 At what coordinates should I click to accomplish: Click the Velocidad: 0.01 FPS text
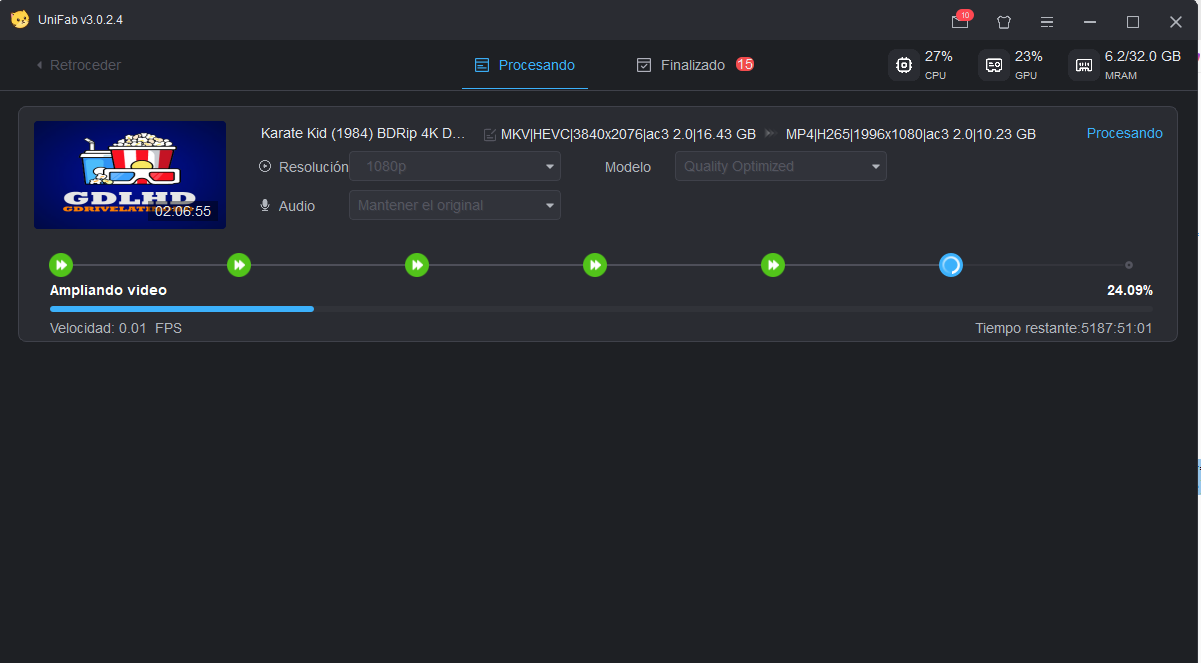coord(116,328)
